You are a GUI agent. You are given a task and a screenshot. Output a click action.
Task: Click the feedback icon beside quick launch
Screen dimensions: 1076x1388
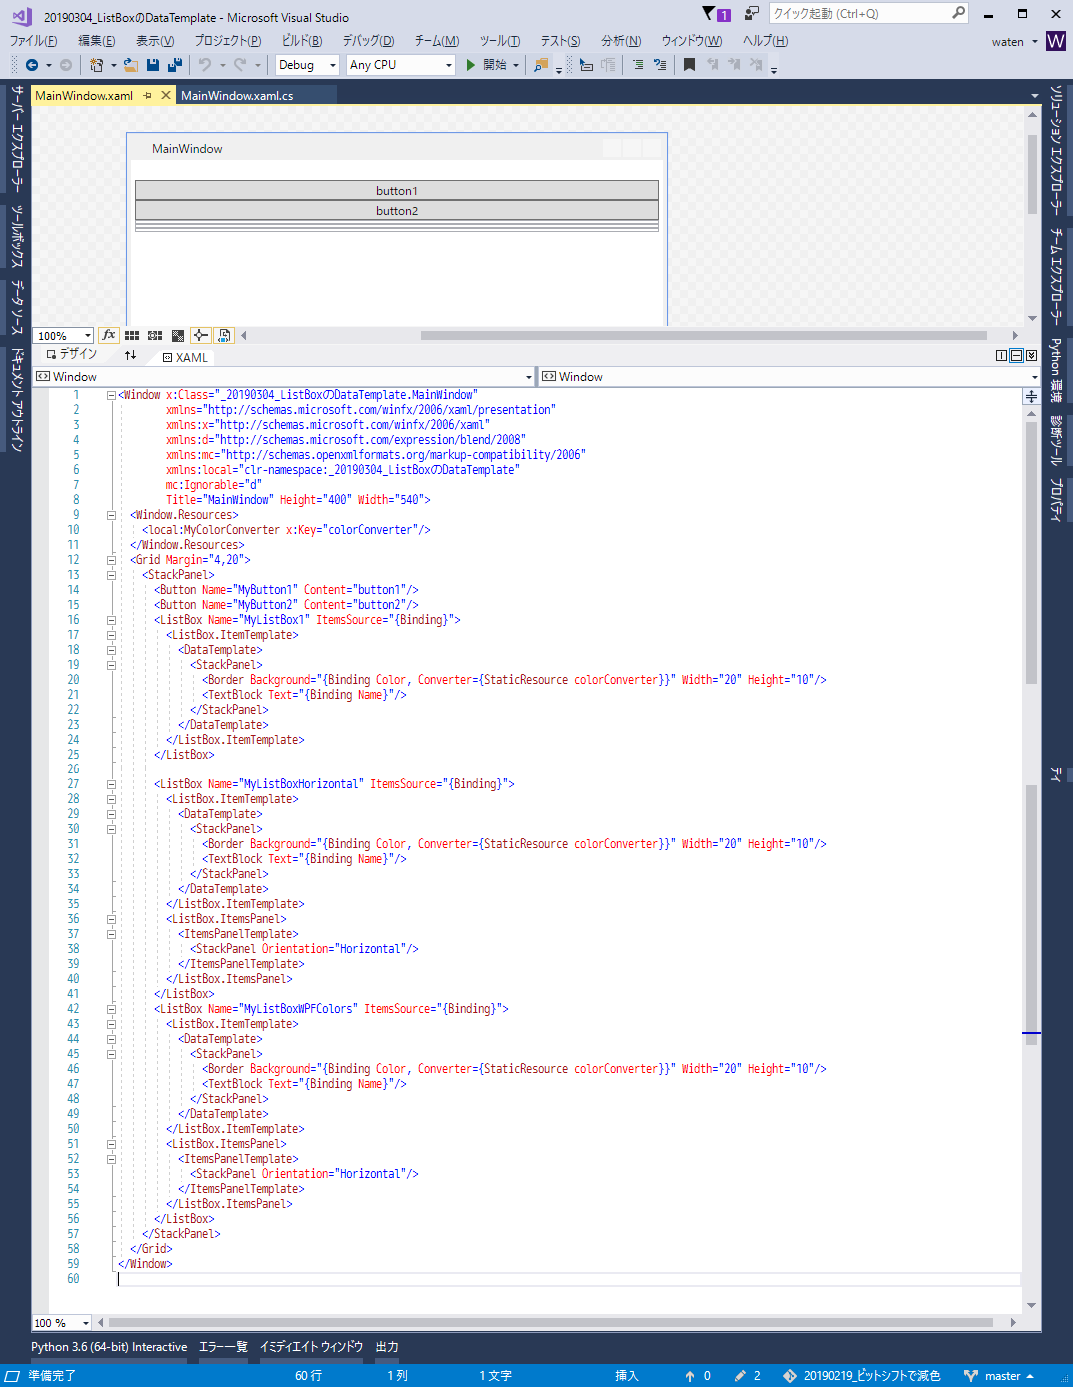pos(752,14)
